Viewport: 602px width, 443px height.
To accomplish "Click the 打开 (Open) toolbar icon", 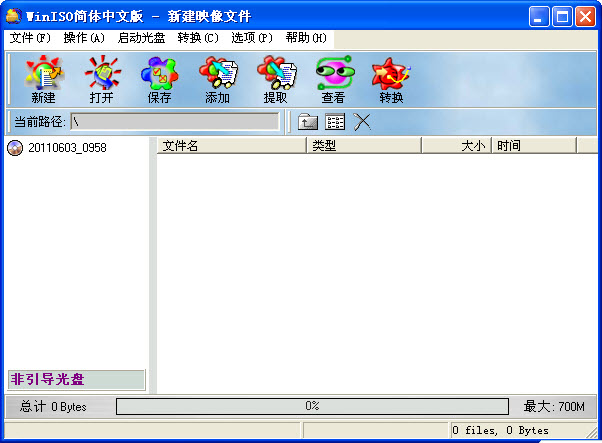I will click(102, 79).
